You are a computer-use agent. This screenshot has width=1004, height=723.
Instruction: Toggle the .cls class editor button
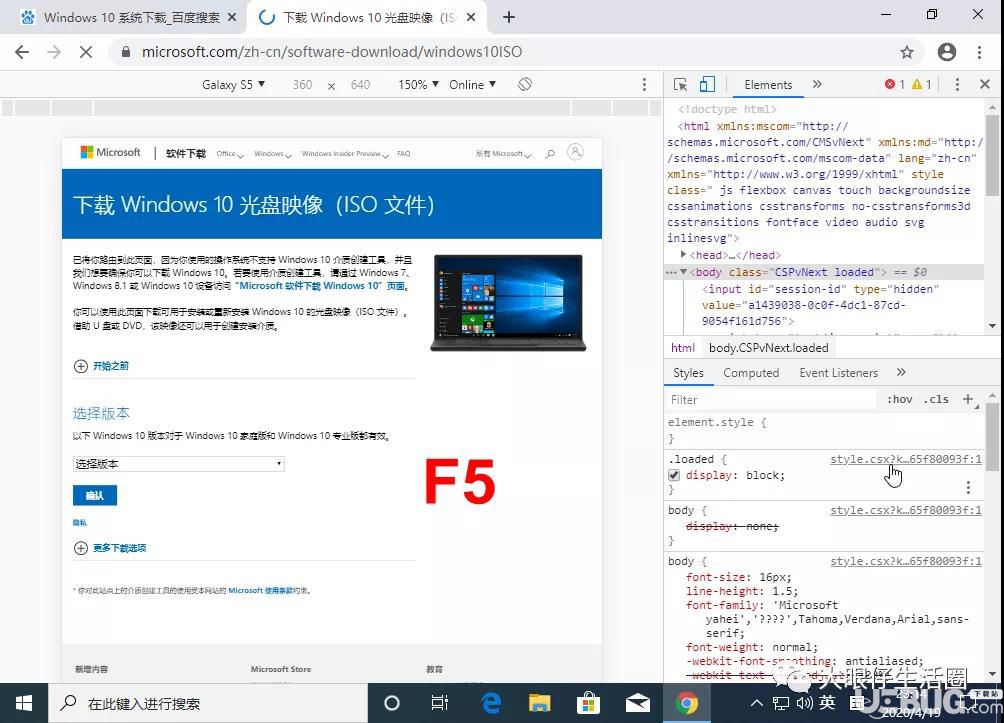tap(936, 400)
